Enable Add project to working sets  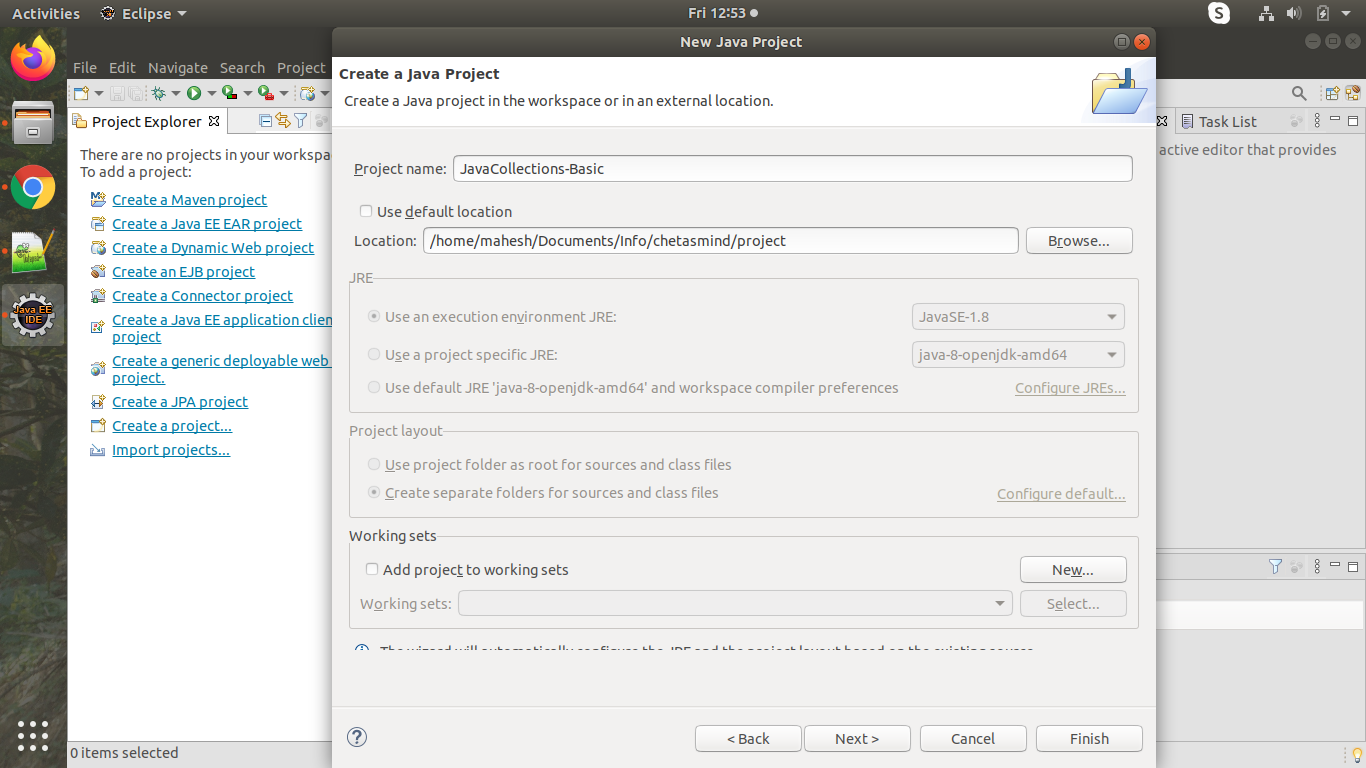[x=371, y=568]
